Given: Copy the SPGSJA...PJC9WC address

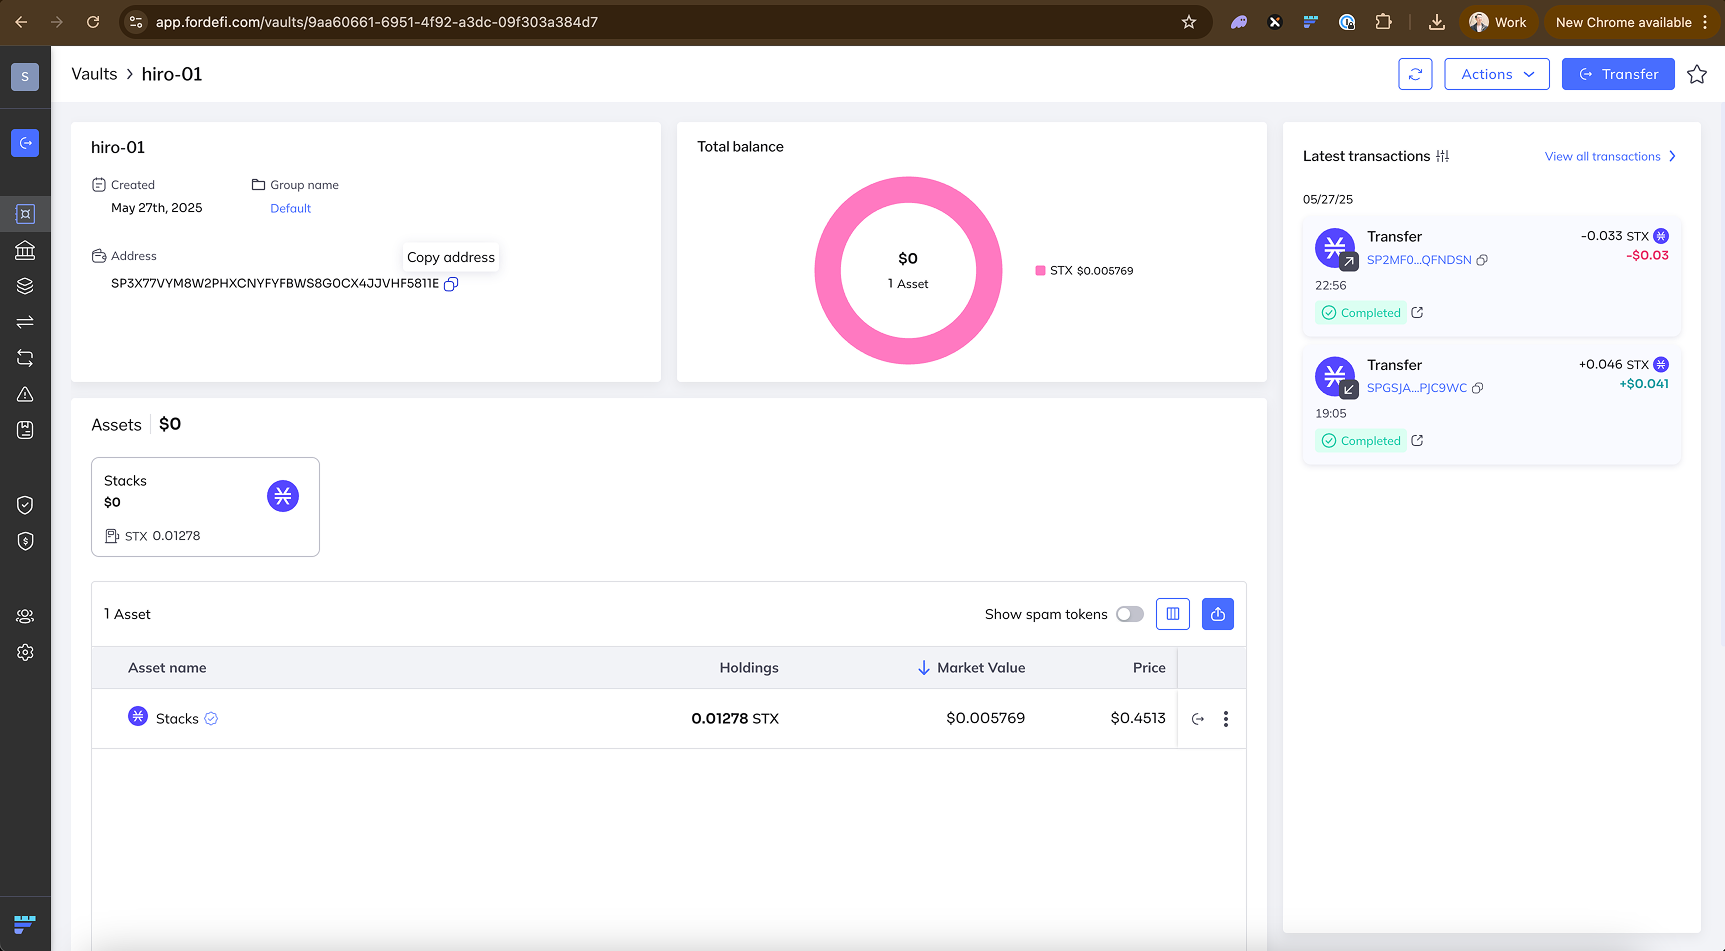Looking at the screenshot, I should point(1478,388).
